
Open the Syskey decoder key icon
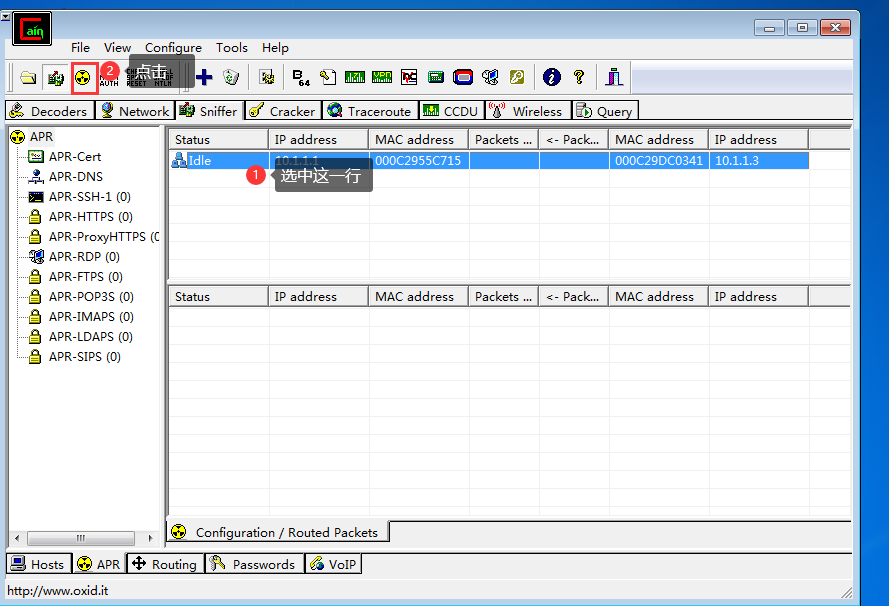coord(517,77)
